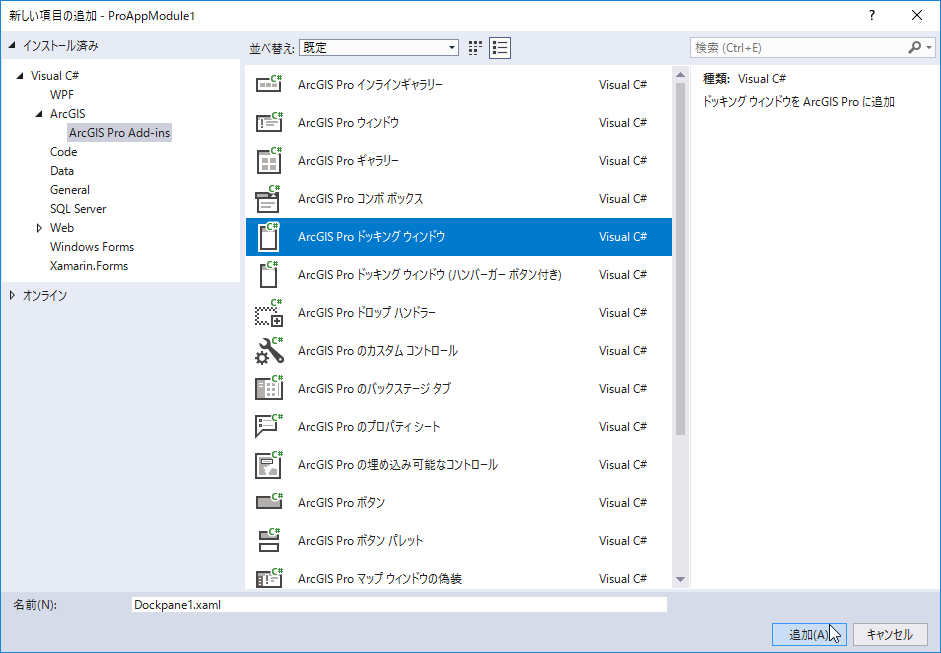Screen dimensions: 941x653
Task: Click the ArcGIS Pro ウィンドウ template icon
Action: 269,122
